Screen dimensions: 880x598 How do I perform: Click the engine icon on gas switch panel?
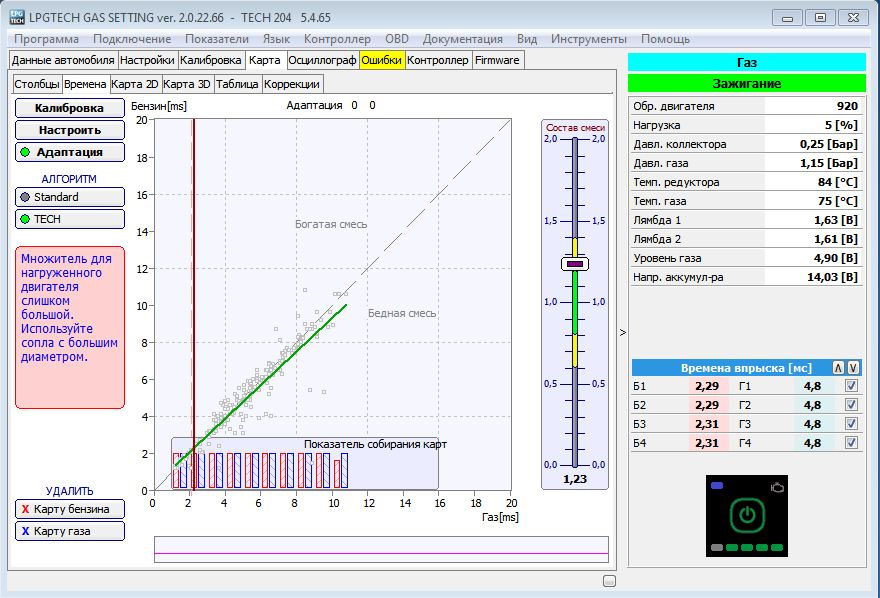click(777, 487)
